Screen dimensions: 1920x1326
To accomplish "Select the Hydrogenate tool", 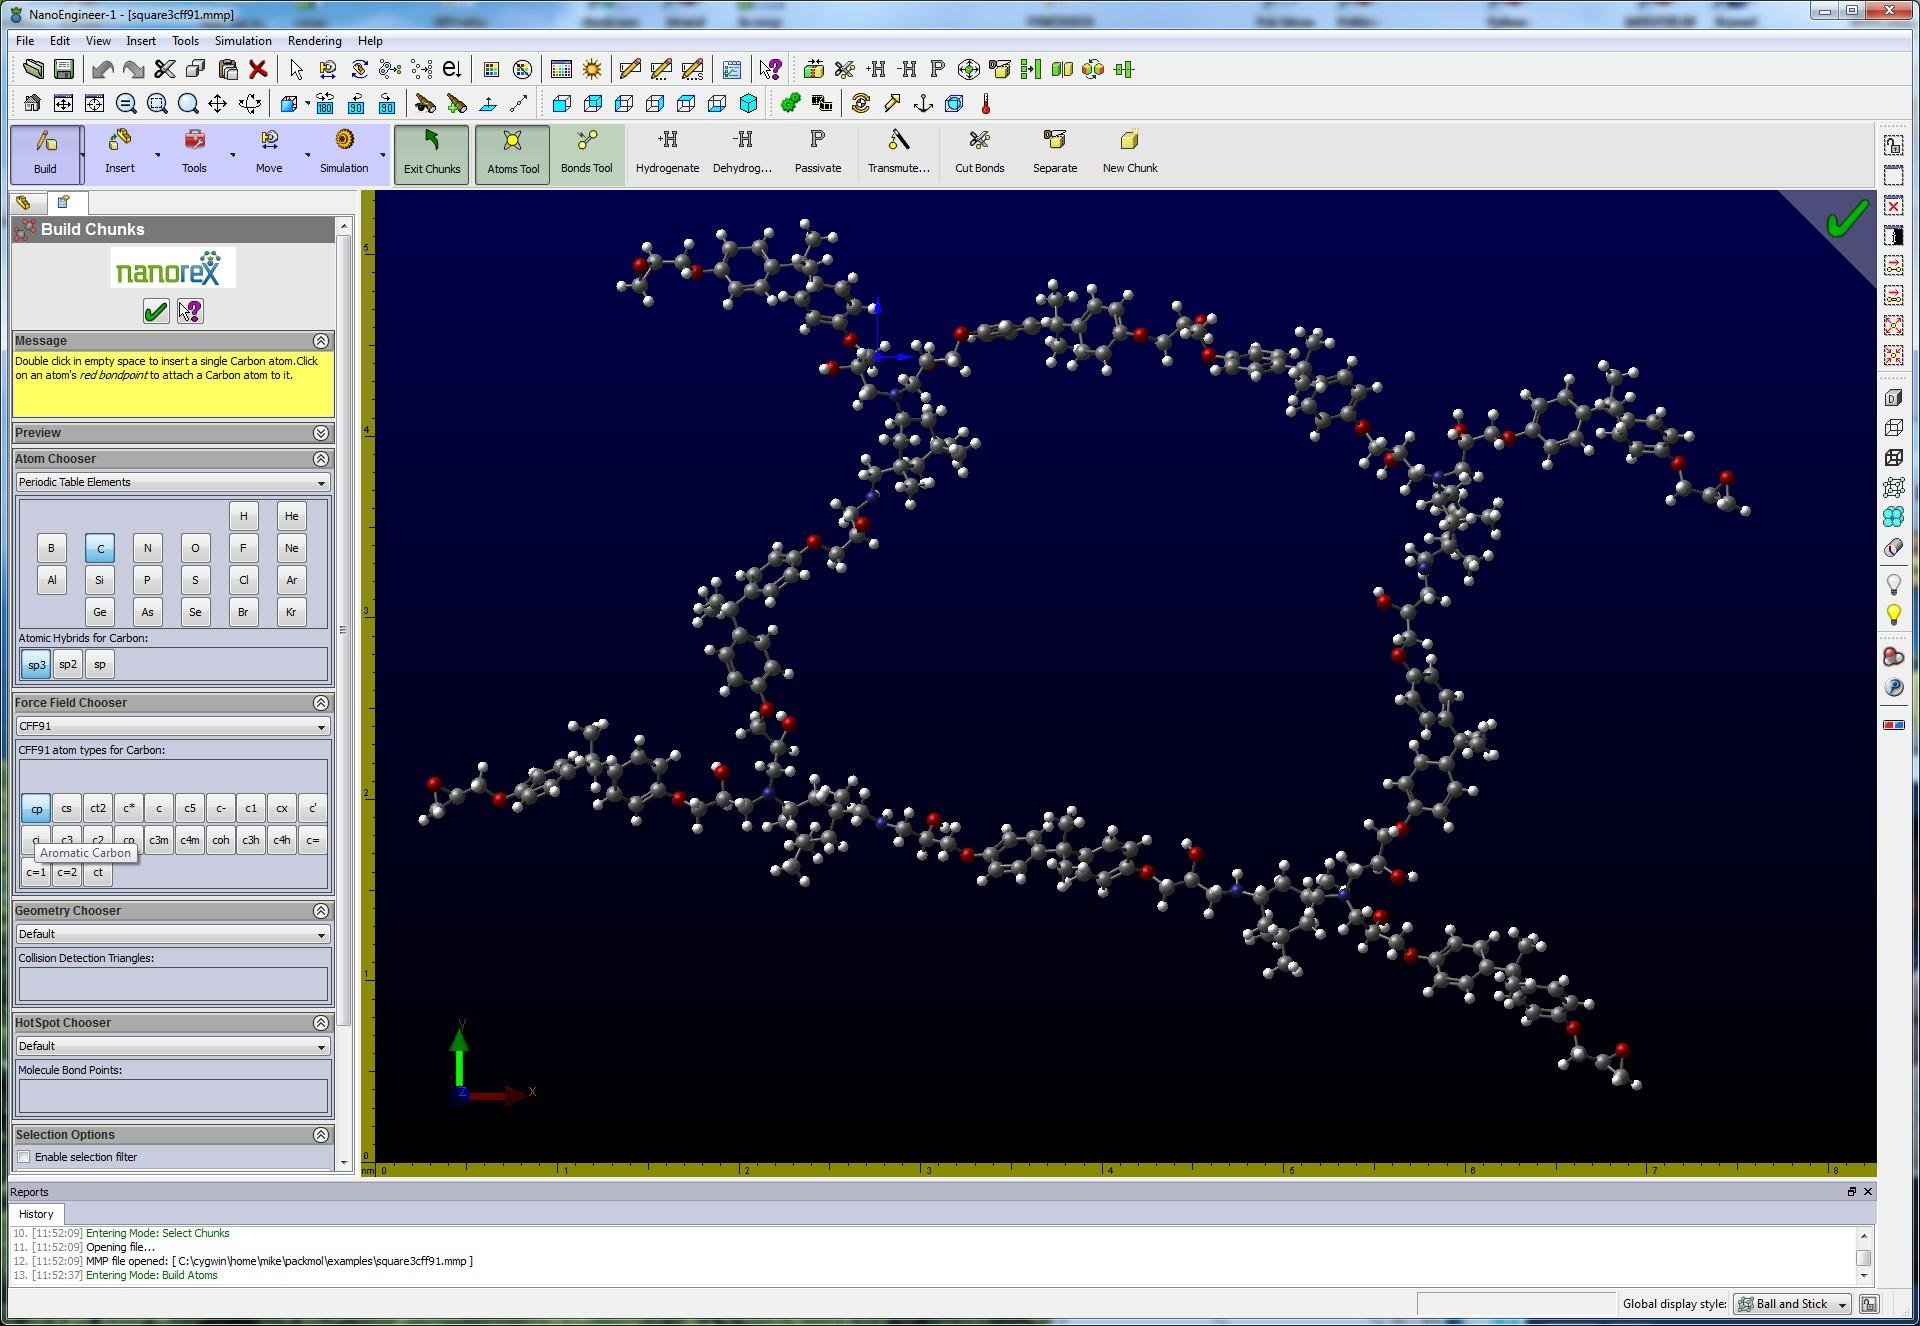I will point(667,149).
